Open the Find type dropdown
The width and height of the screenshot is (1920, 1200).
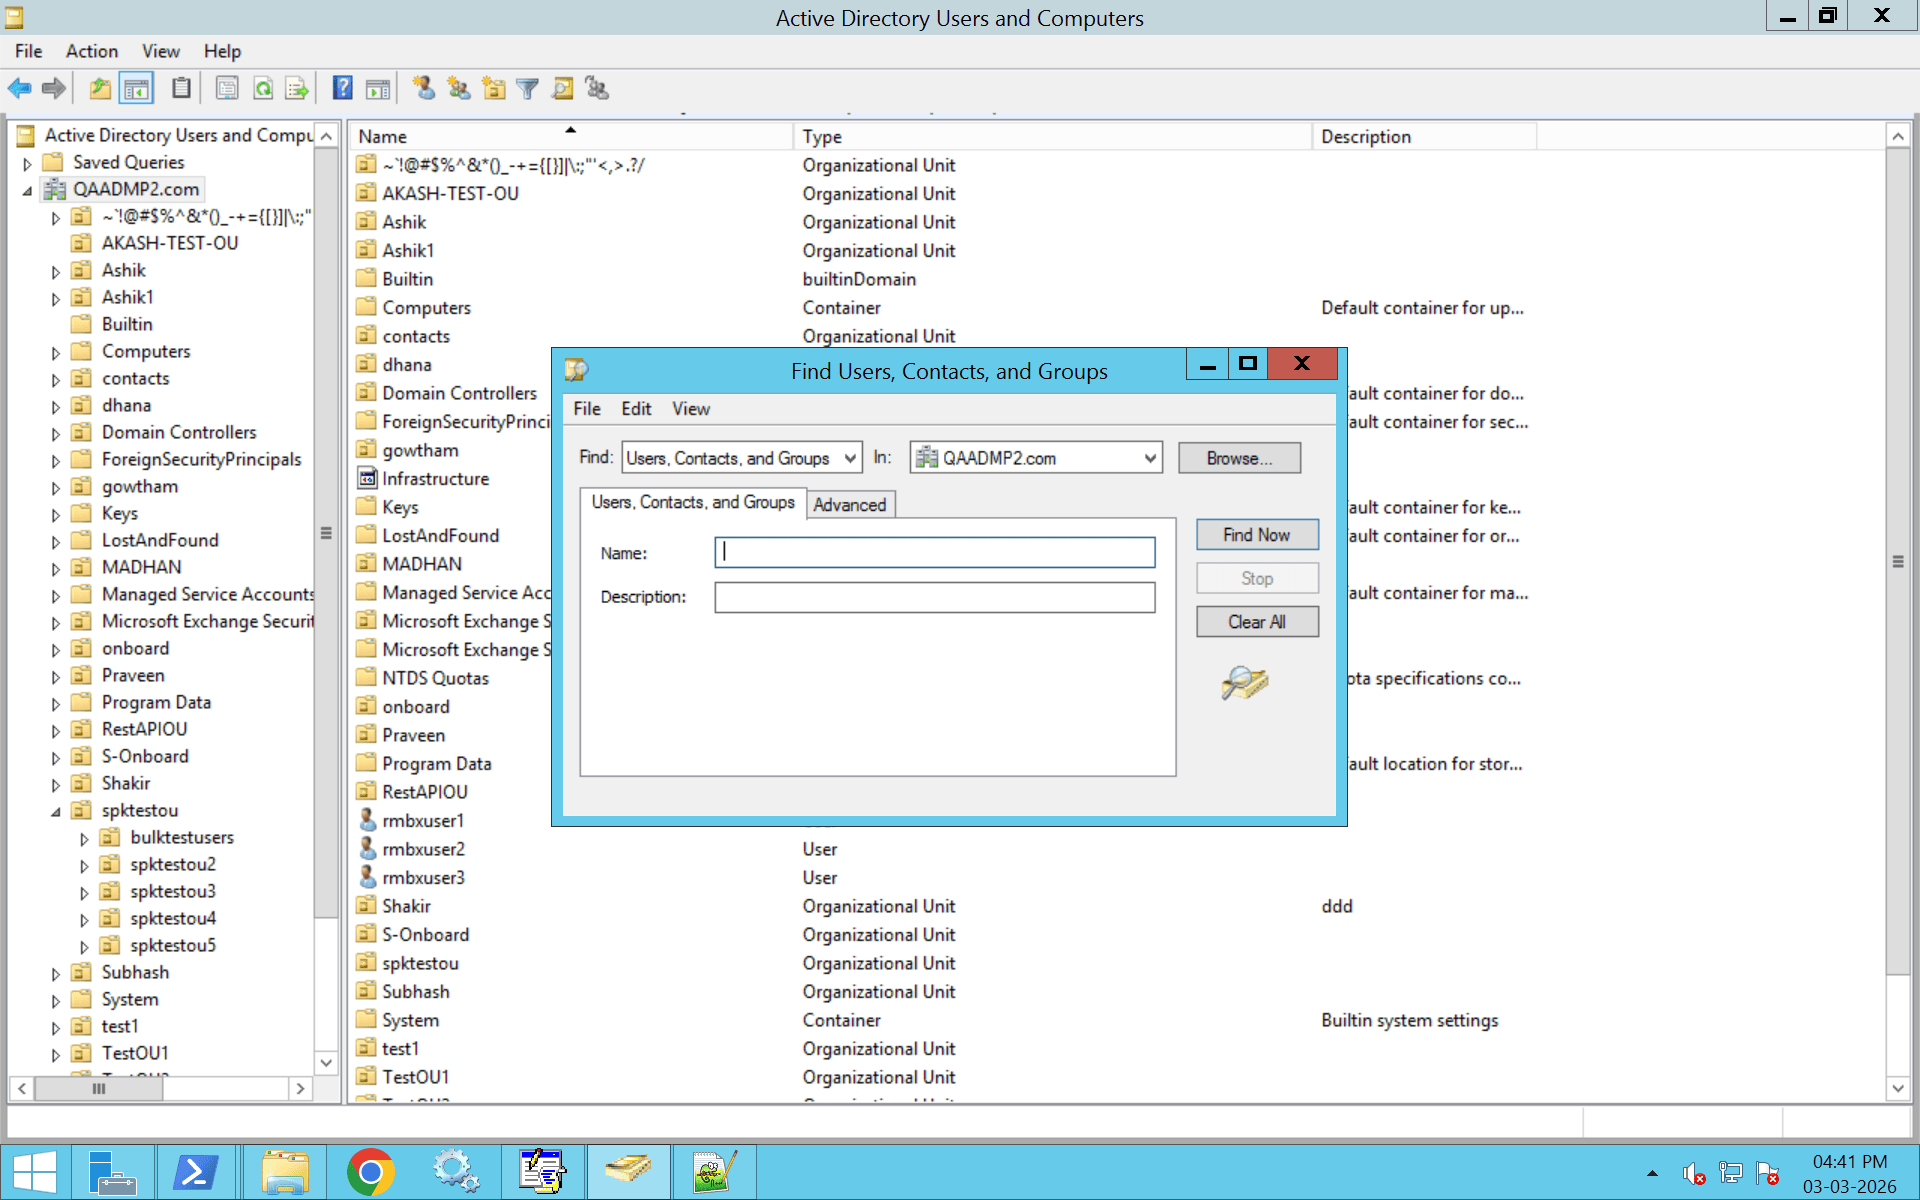[848, 457]
